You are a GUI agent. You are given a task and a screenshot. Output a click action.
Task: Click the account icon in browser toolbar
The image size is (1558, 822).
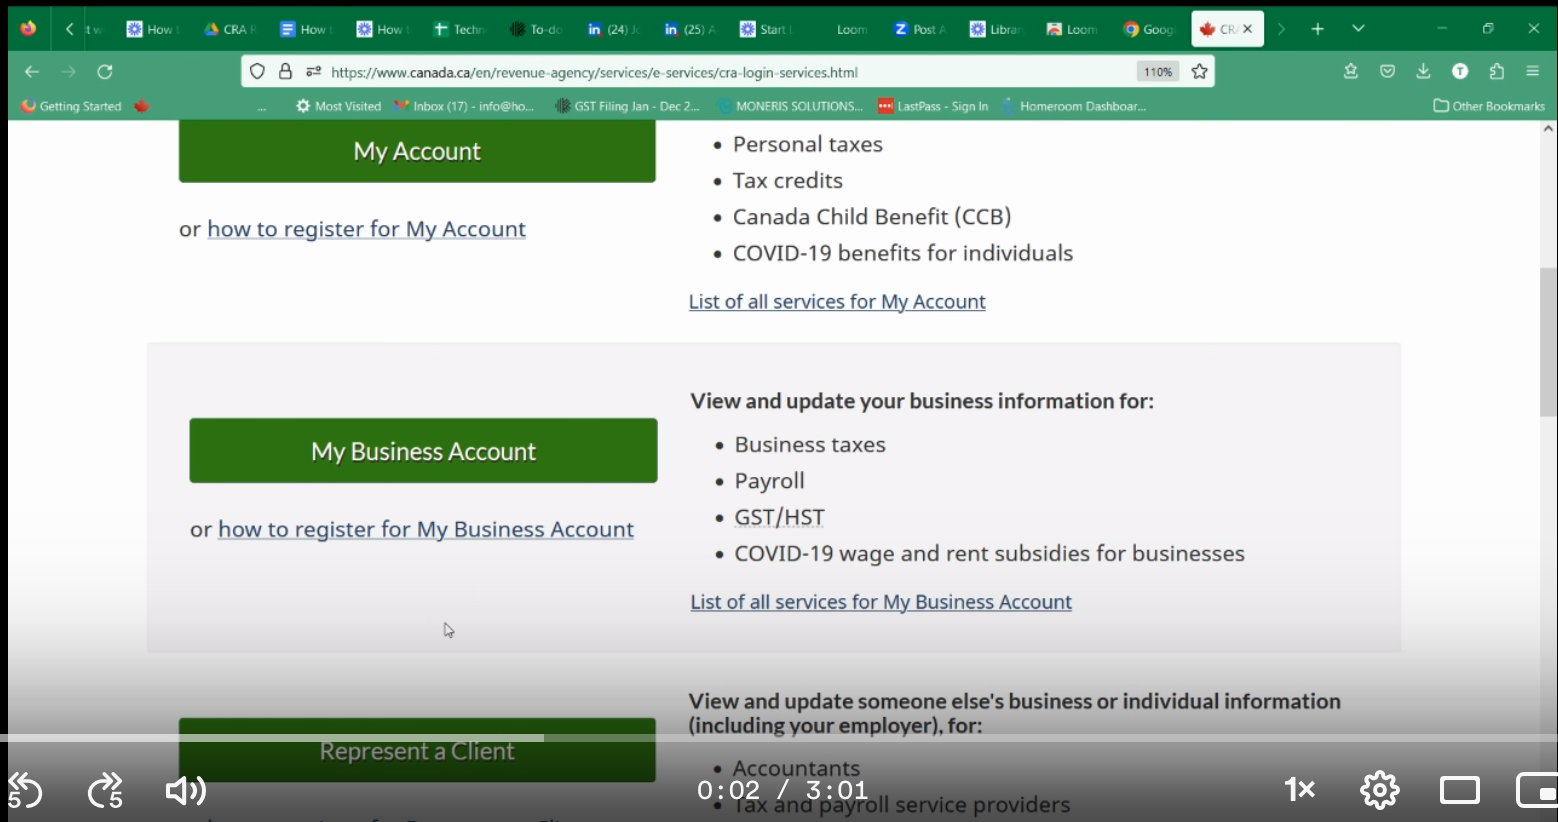tap(1460, 71)
